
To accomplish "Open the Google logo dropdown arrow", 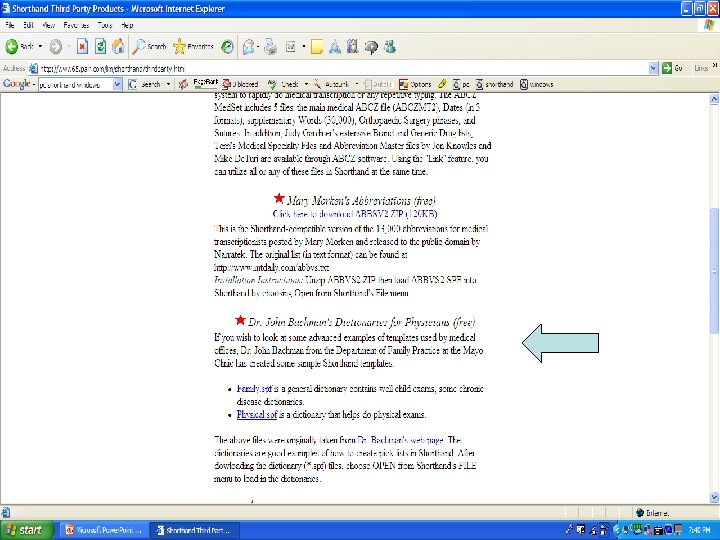I will (x=34, y=84).
